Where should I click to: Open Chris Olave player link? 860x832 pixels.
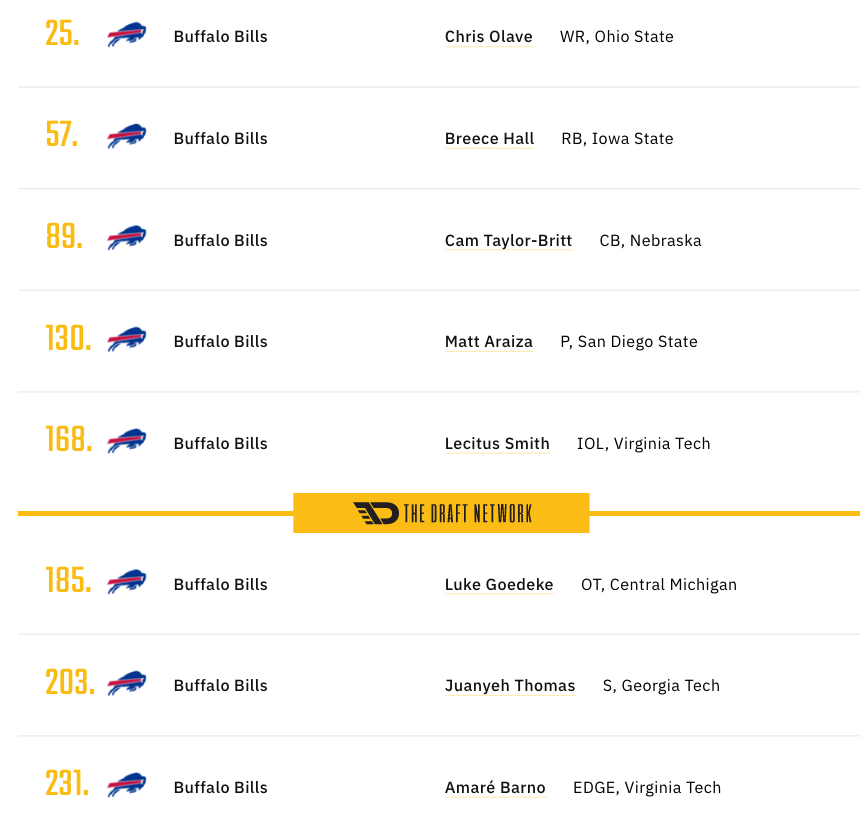(489, 37)
